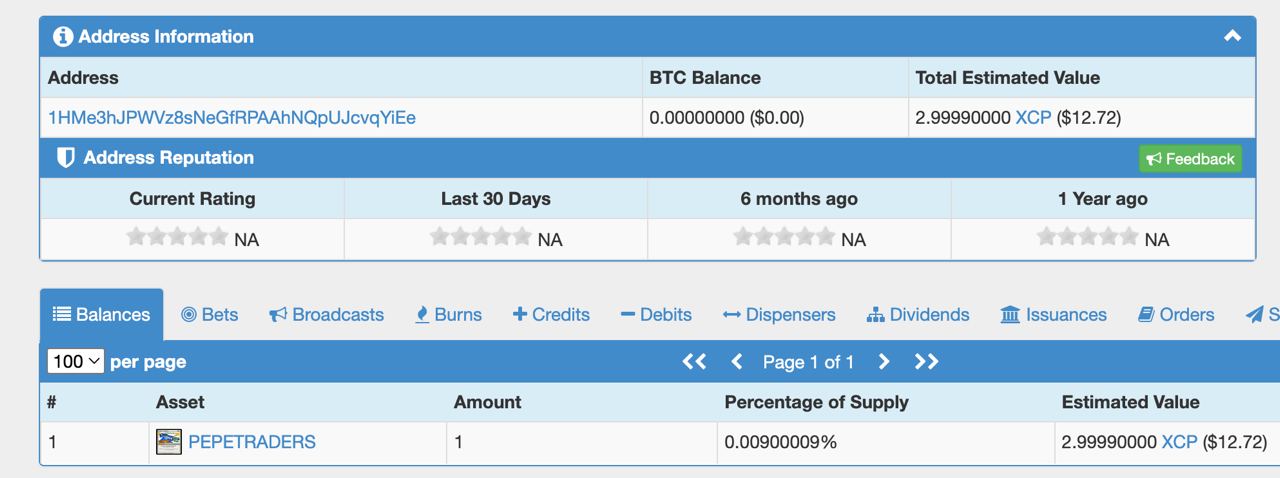Go to next page single-right arrow
Image resolution: width=1280 pixels, height=478 pixels.
point(884,362)
